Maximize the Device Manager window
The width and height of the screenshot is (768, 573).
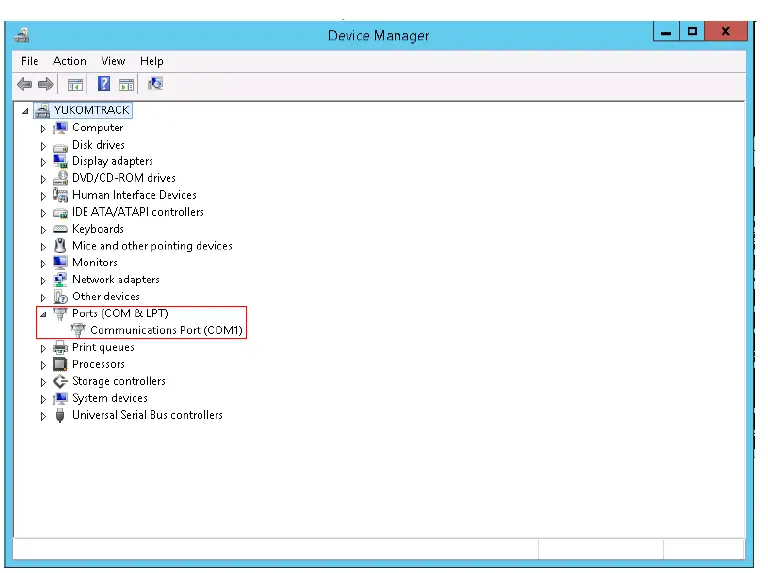(692, 31)
